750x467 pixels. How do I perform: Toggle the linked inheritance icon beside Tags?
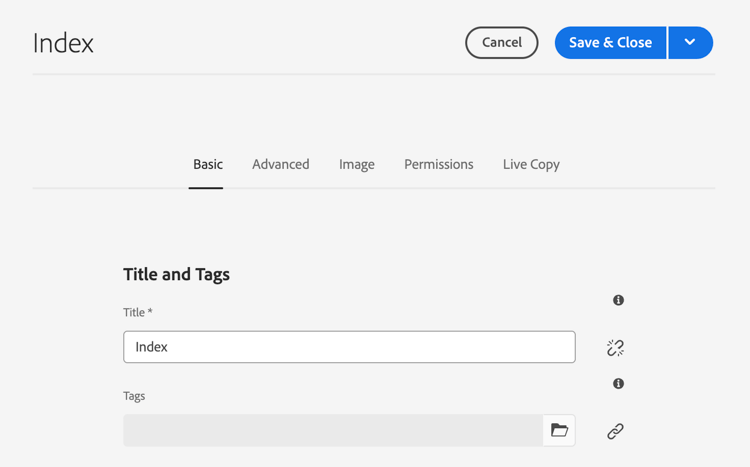pos(615,431)
